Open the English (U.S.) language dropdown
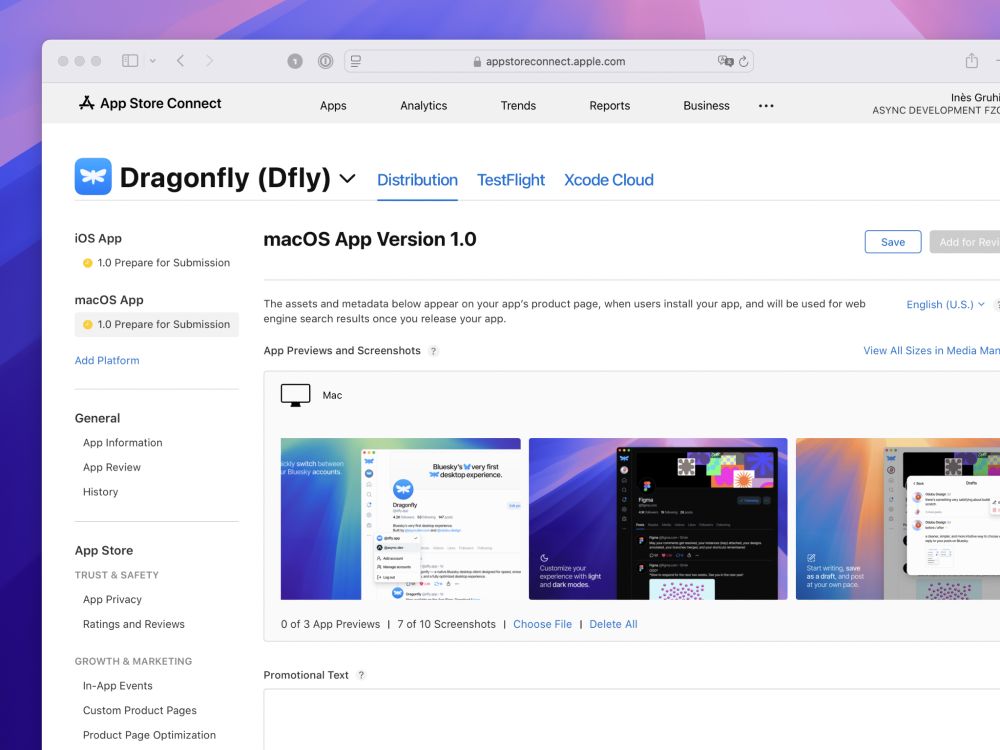Screen dimensions: 1000x750 click(x=945, y=305)
